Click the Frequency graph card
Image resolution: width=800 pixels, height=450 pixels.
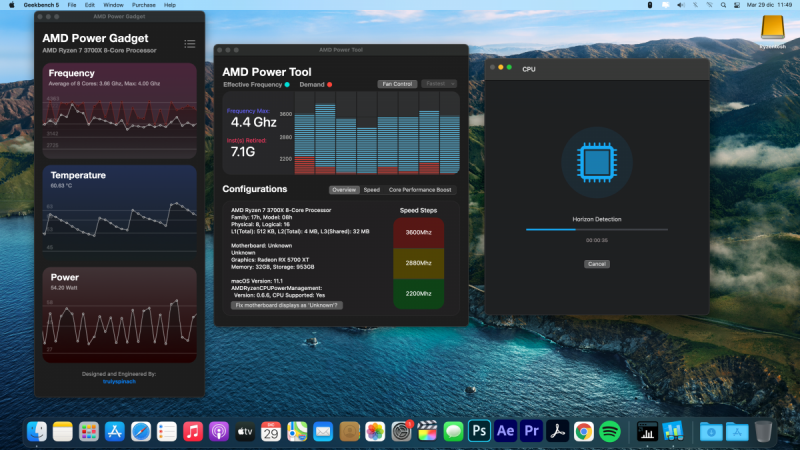(119, 111)
